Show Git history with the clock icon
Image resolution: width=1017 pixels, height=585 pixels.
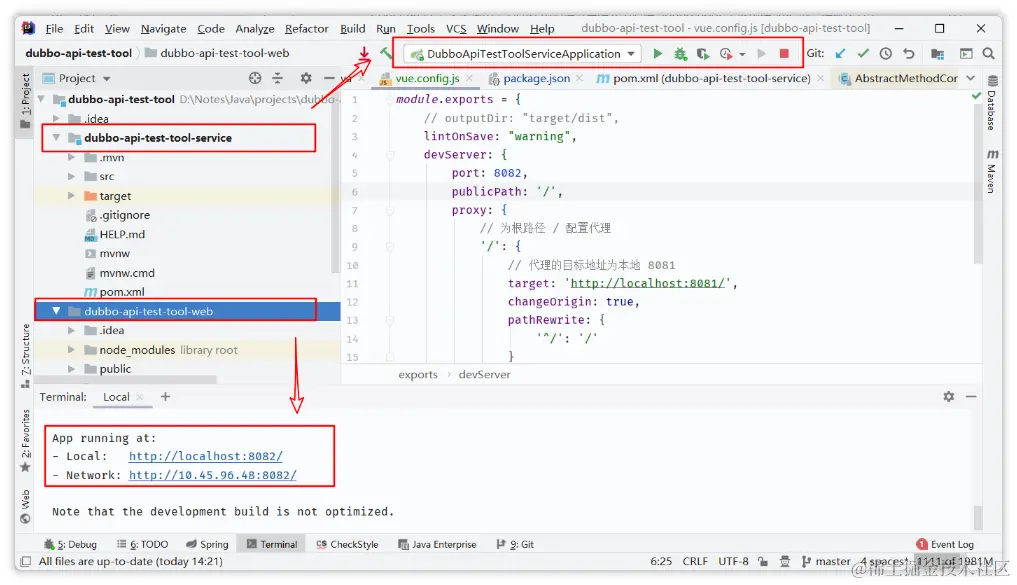(885, 54)
